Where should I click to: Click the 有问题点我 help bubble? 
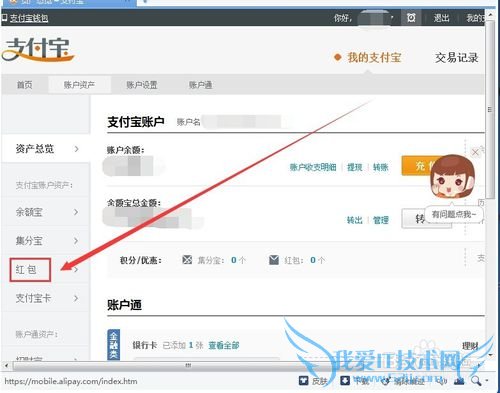(454, 214)
